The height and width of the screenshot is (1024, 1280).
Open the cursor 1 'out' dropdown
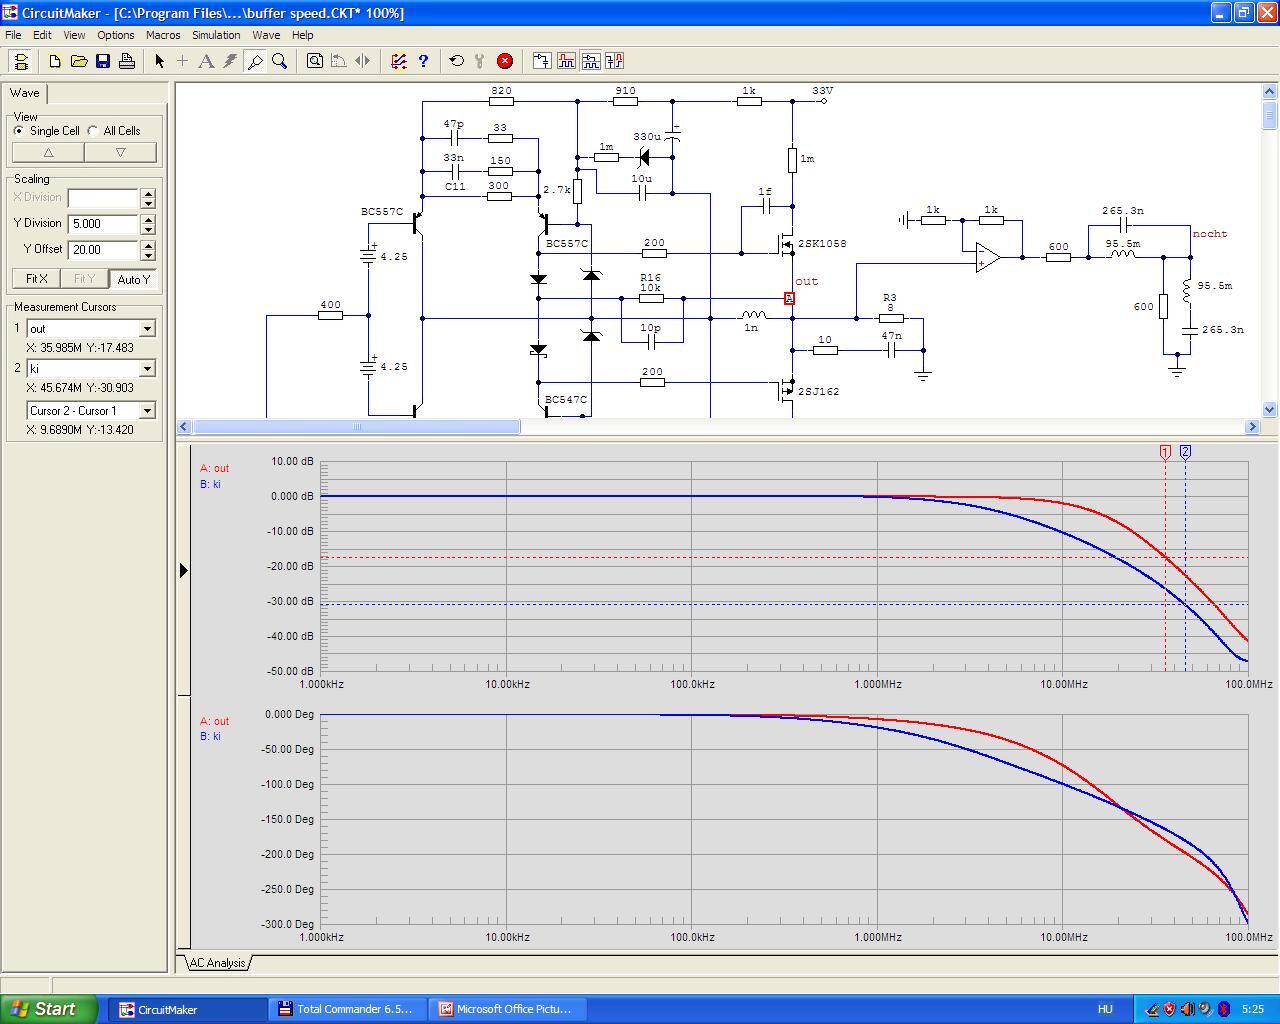coord(147,329)
